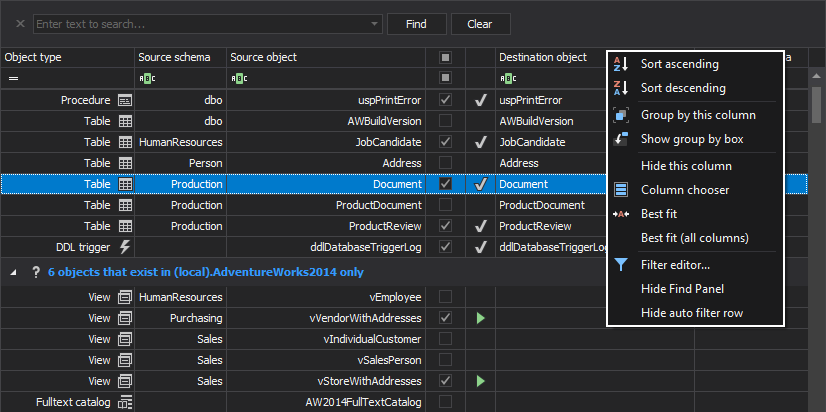Screen dimensions: 826x412
Task: Click the Source object column header
Action: coord(326,57)
